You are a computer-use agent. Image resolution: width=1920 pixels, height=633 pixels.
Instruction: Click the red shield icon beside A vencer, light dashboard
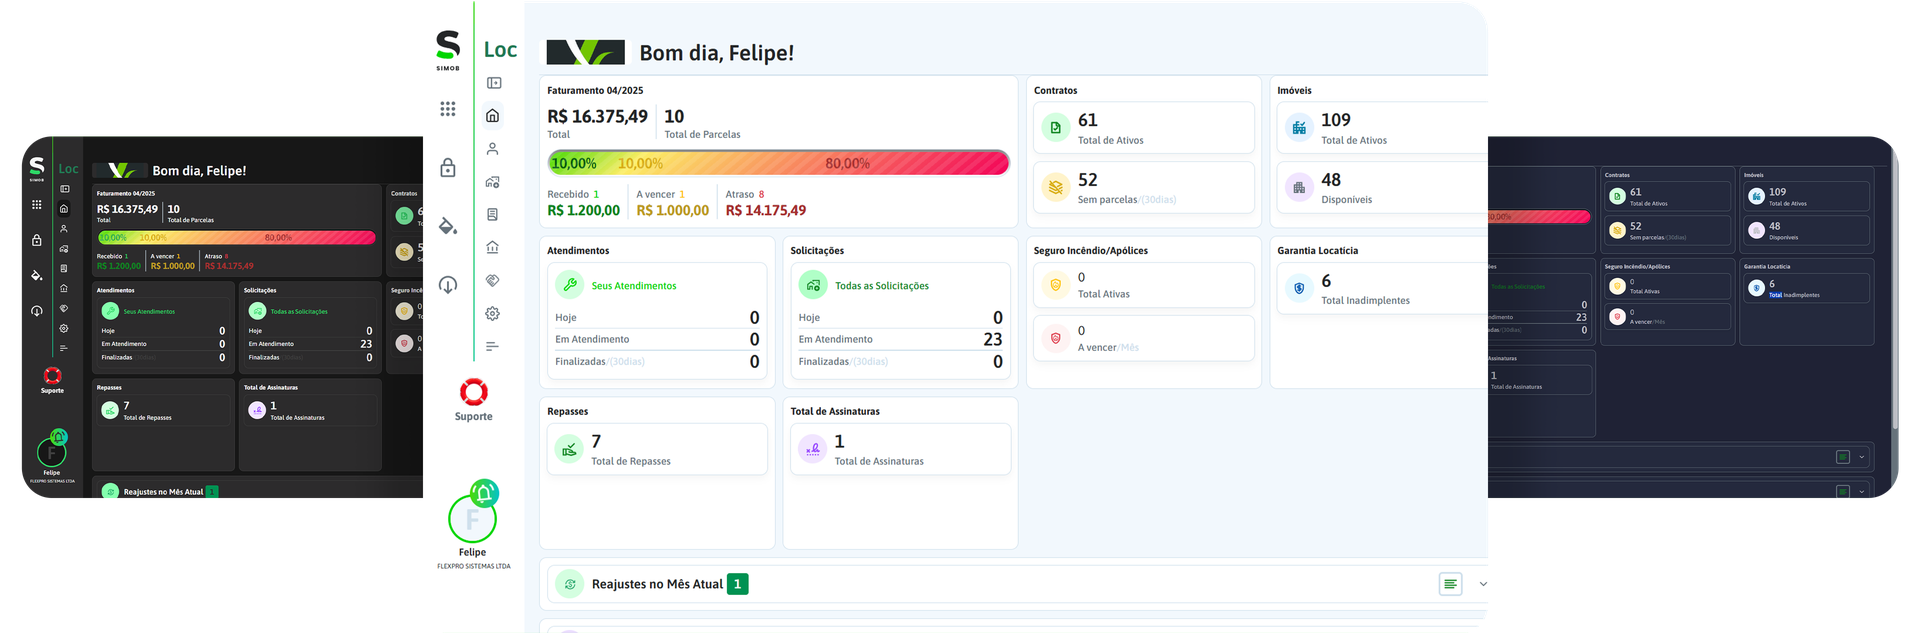click(1055, 338)
